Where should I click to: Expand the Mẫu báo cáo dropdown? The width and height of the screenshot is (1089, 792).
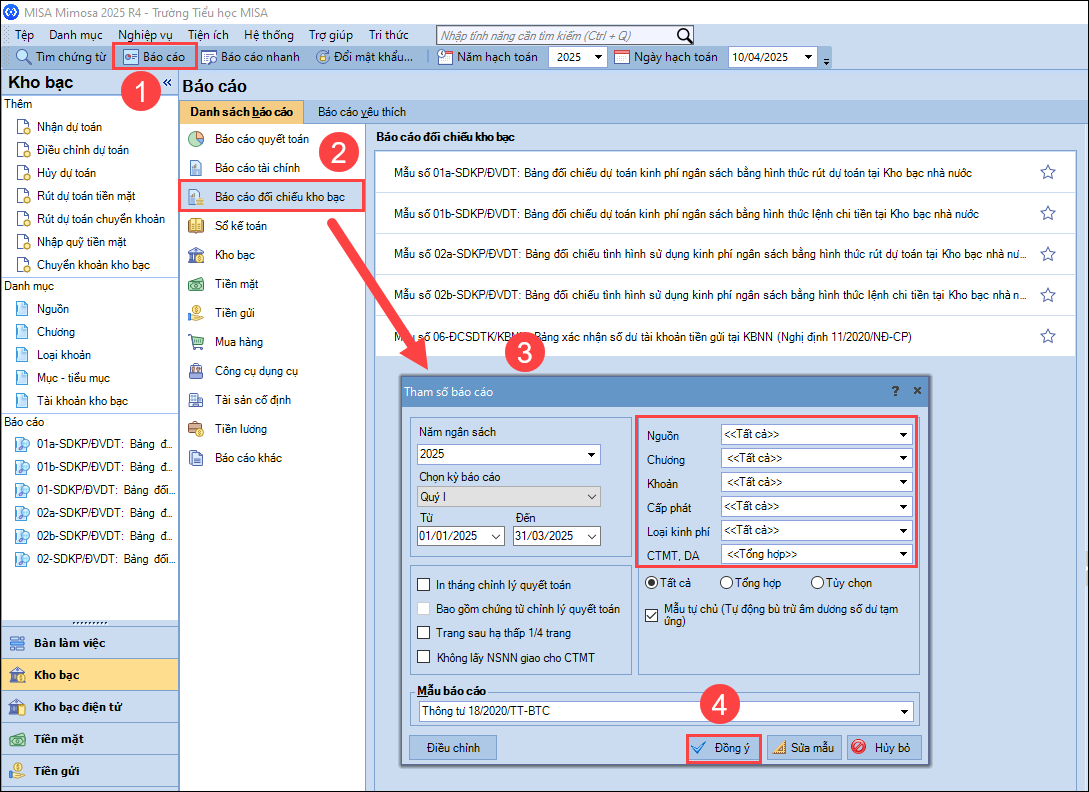tap(903, 711)
